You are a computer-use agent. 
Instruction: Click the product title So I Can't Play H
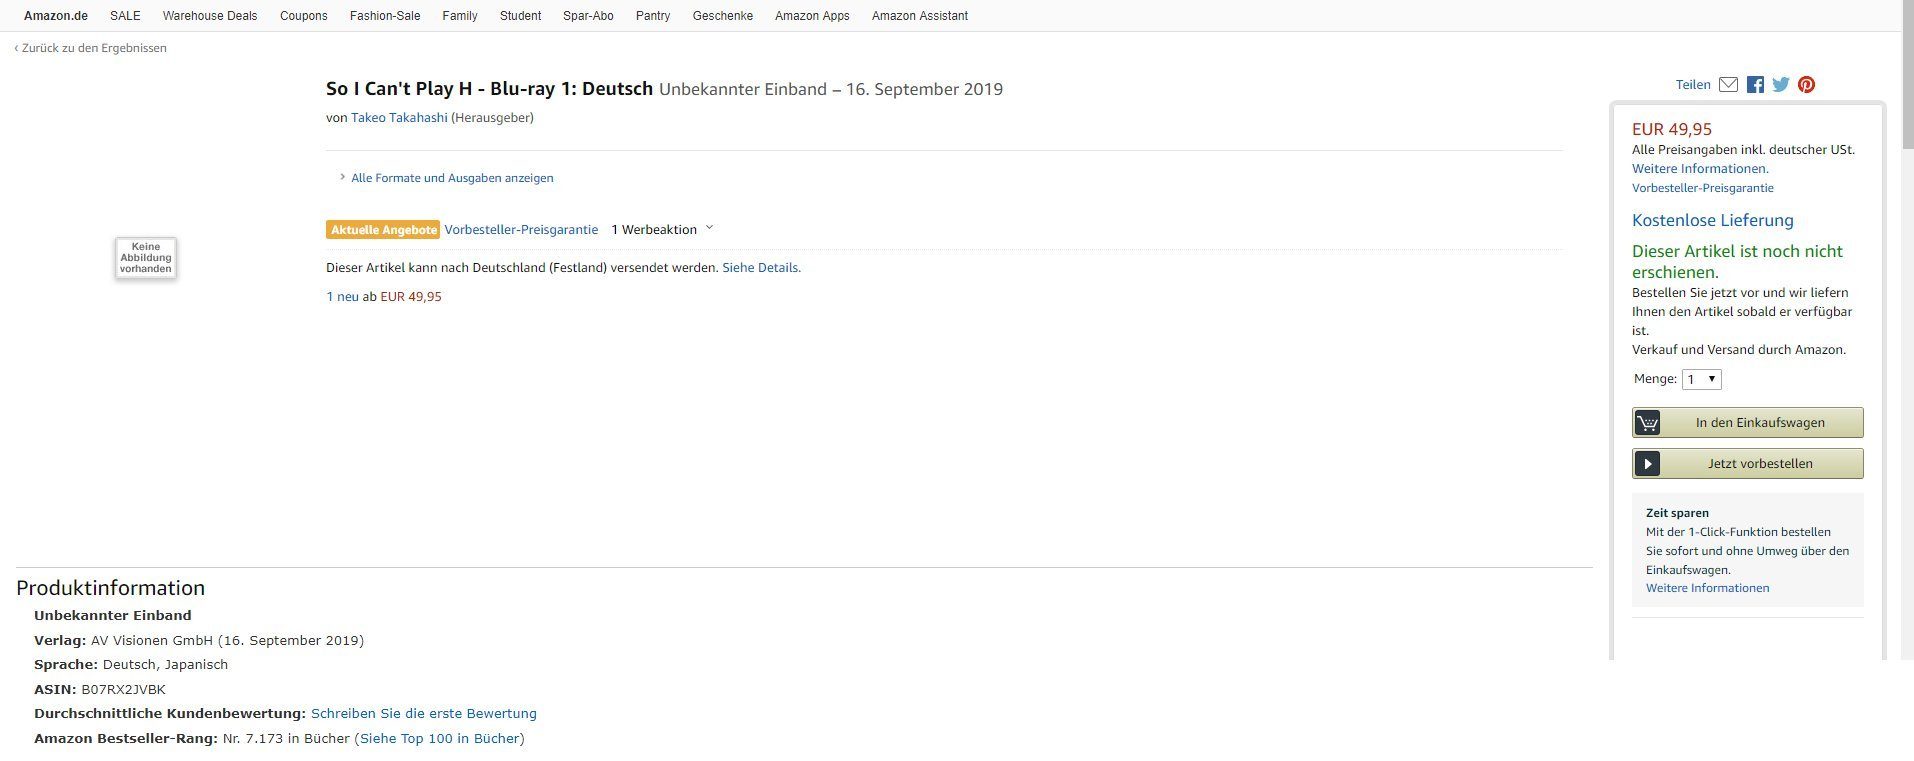489,88
